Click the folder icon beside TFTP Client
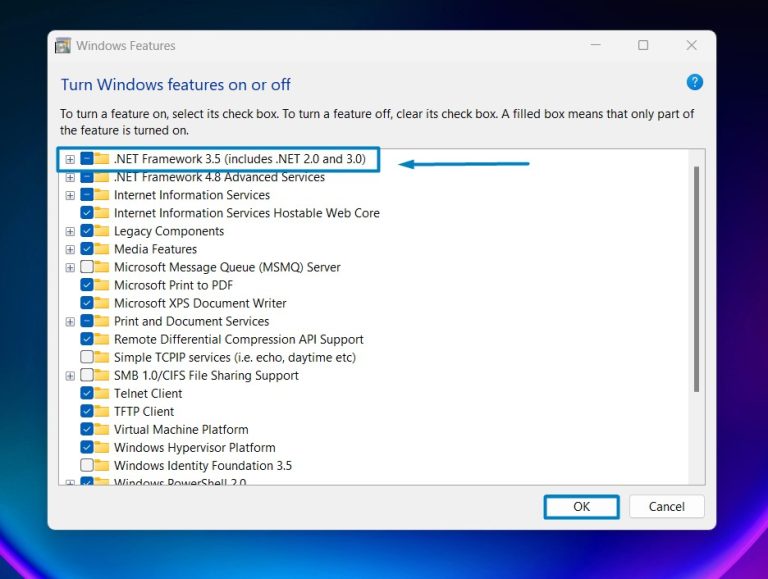Screen dimensions: 768x579 pyautogui.click(x=102, y=411)
